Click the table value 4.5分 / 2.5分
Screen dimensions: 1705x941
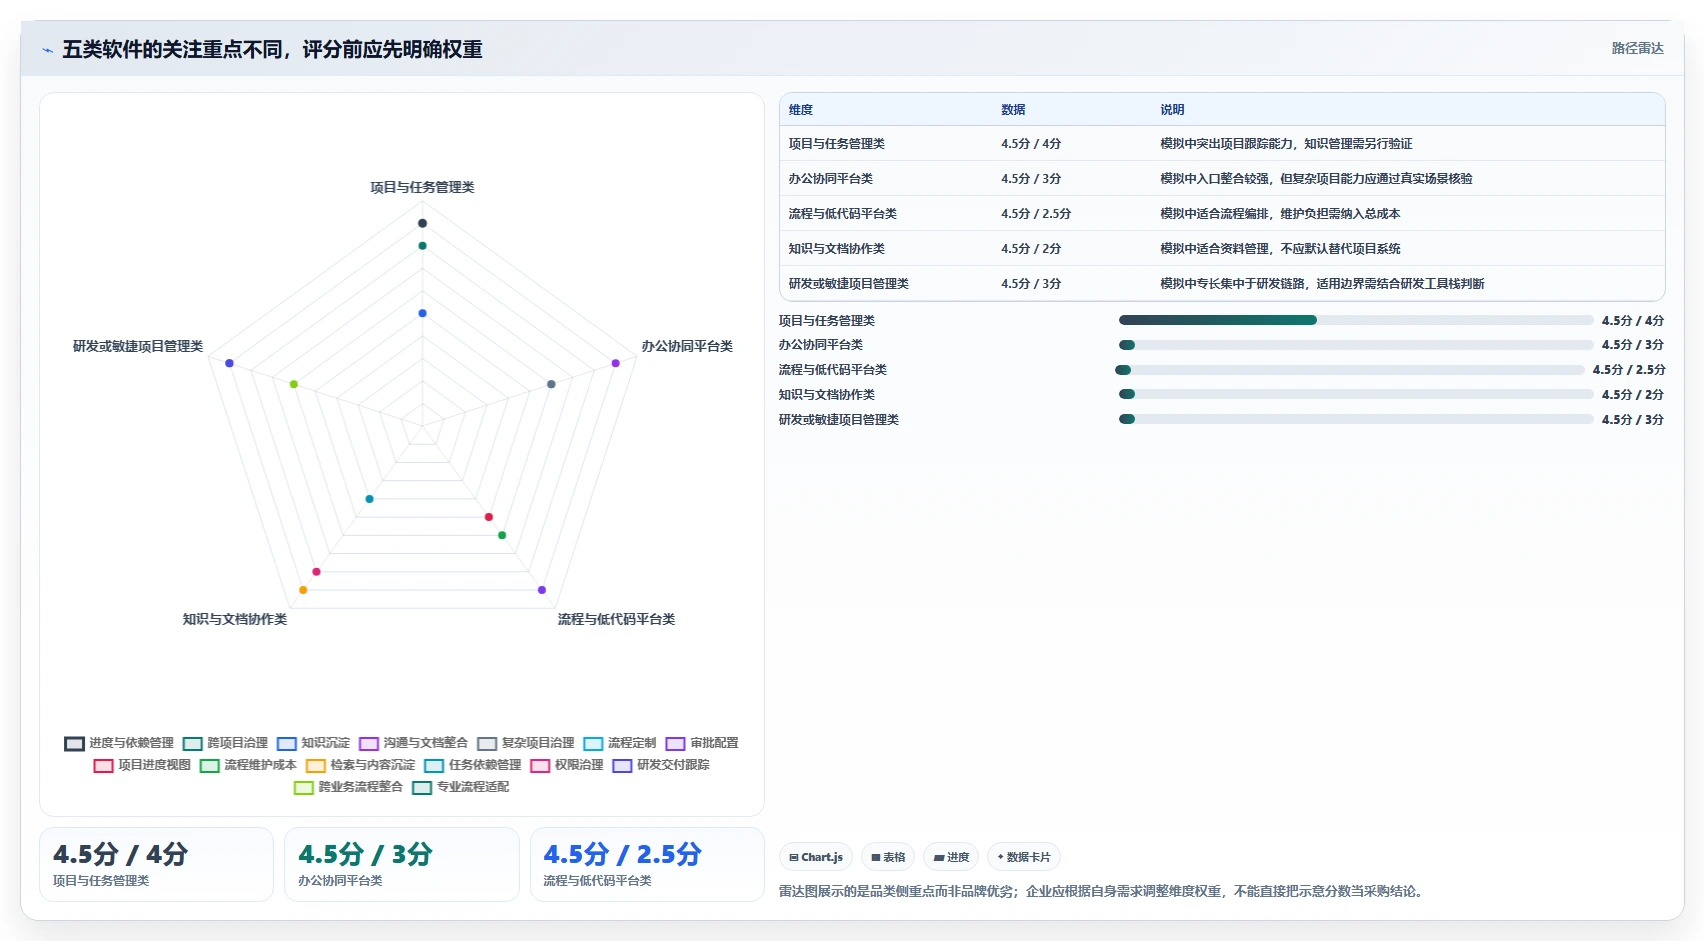click(1036, 214)
